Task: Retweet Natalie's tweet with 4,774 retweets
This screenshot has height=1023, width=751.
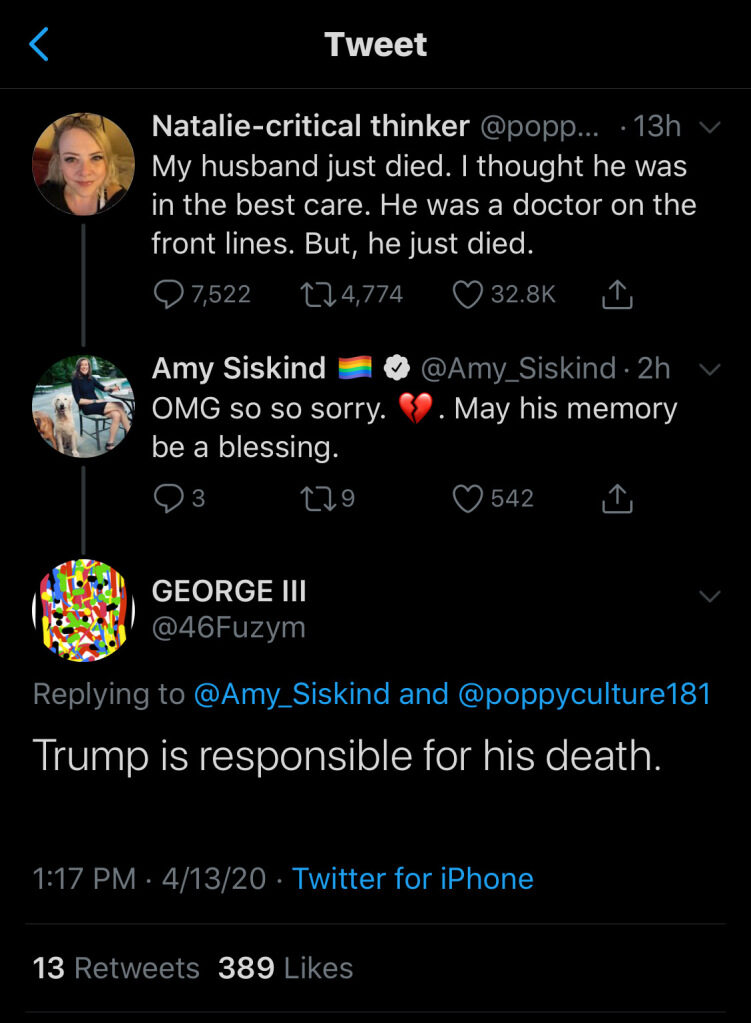Action: tap(314, 294)
